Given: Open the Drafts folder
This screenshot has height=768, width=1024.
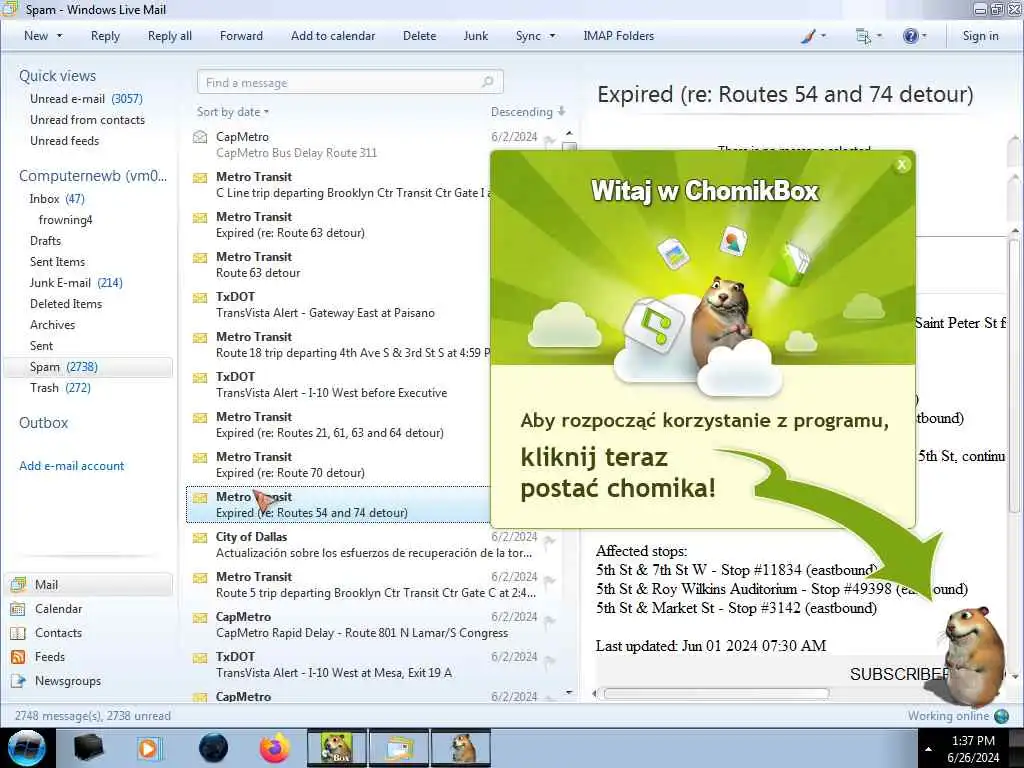Looking at the screenshot, I should click(x=45, y=240).
